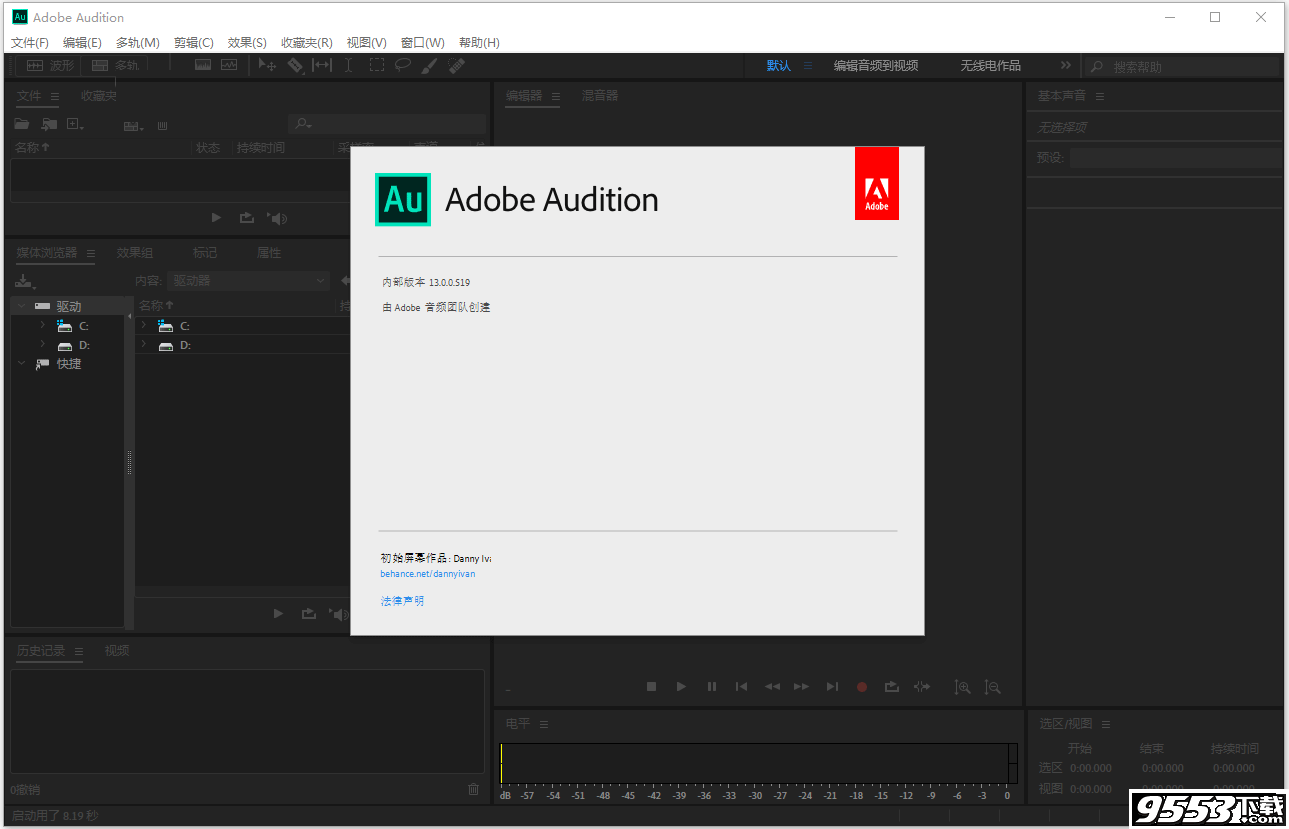1289x829 pixels.
Task: Select the Slip tool
Action: point(321,65)
